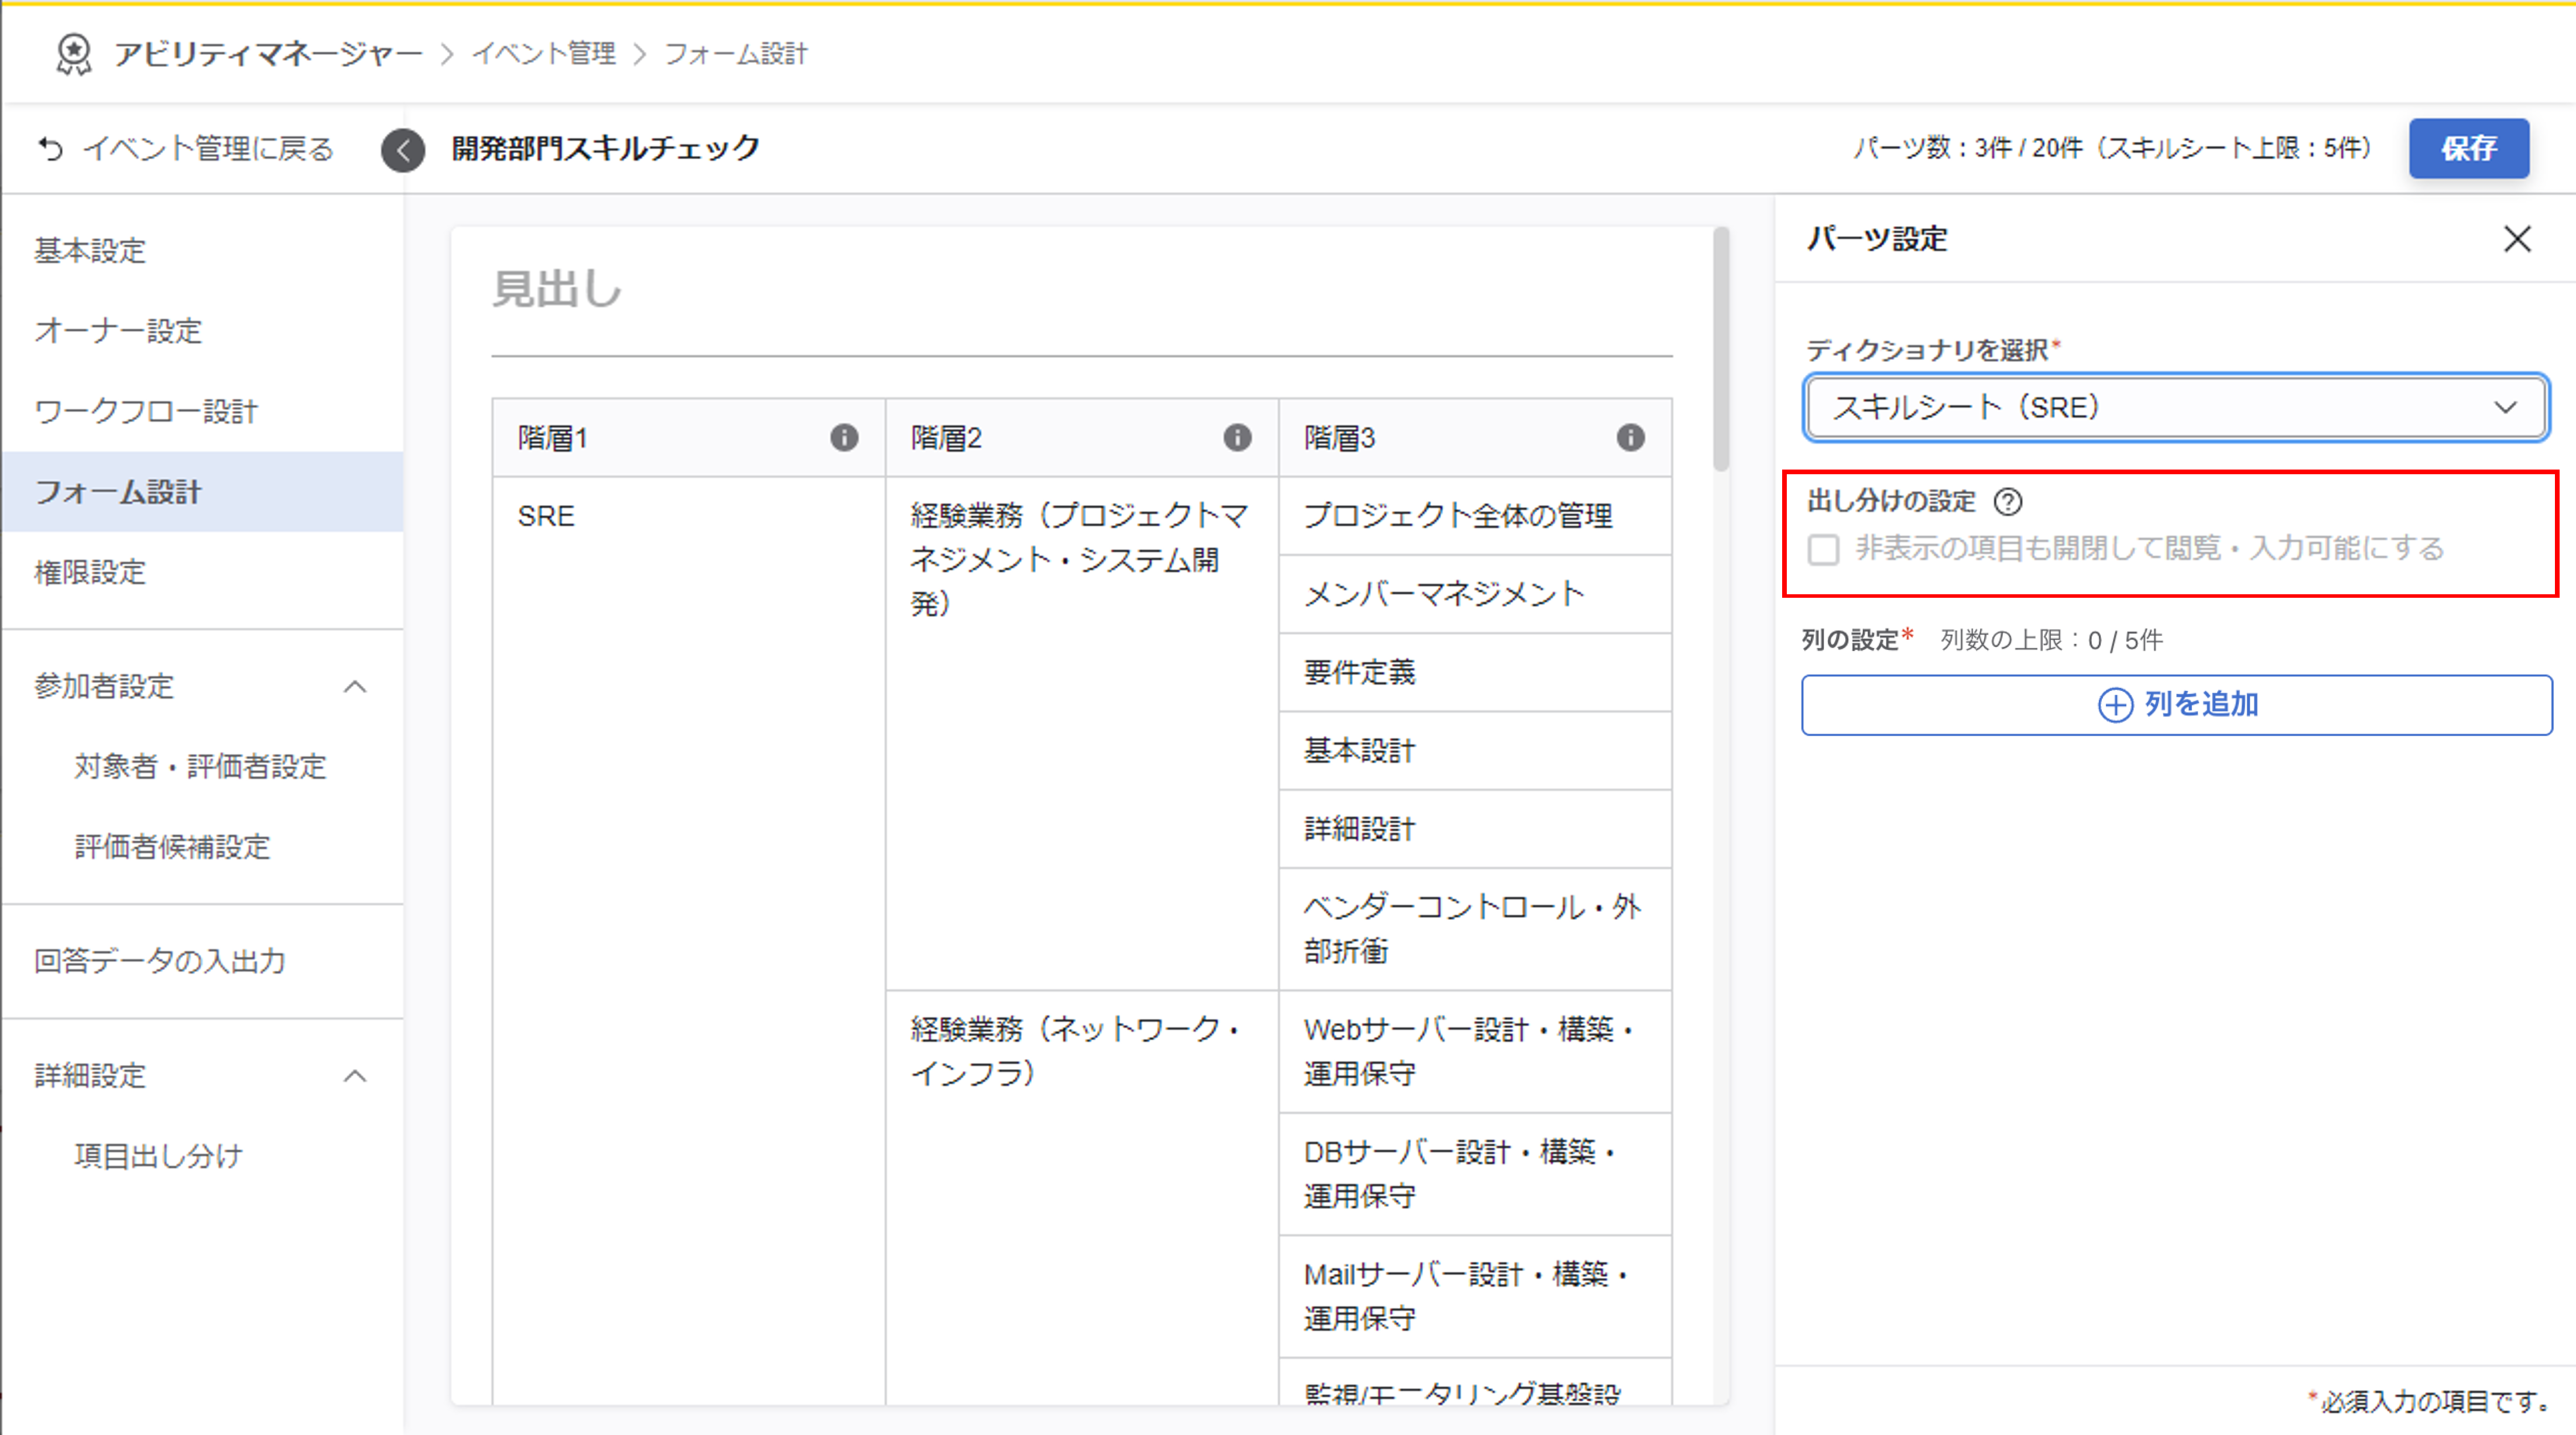The image size is (2576, 1435).
Task: Click the 見出し heading input field
Action: (1080, 290)
